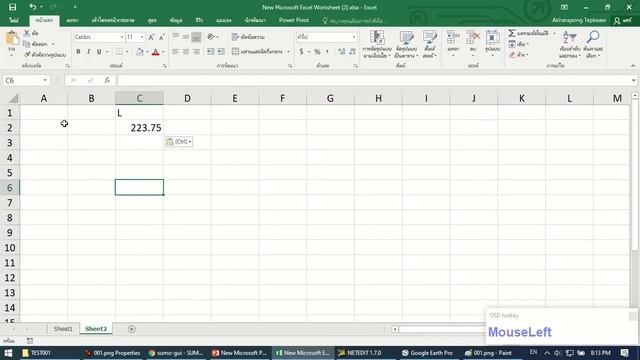Open the File tab
640x360 pixels.
click(13, 20)
